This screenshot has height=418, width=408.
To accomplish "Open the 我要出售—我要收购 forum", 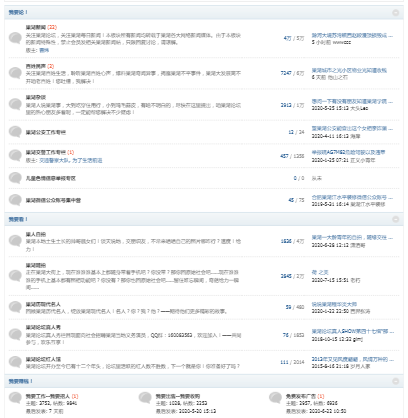I will pyautogui.click(x=178, y=396).
